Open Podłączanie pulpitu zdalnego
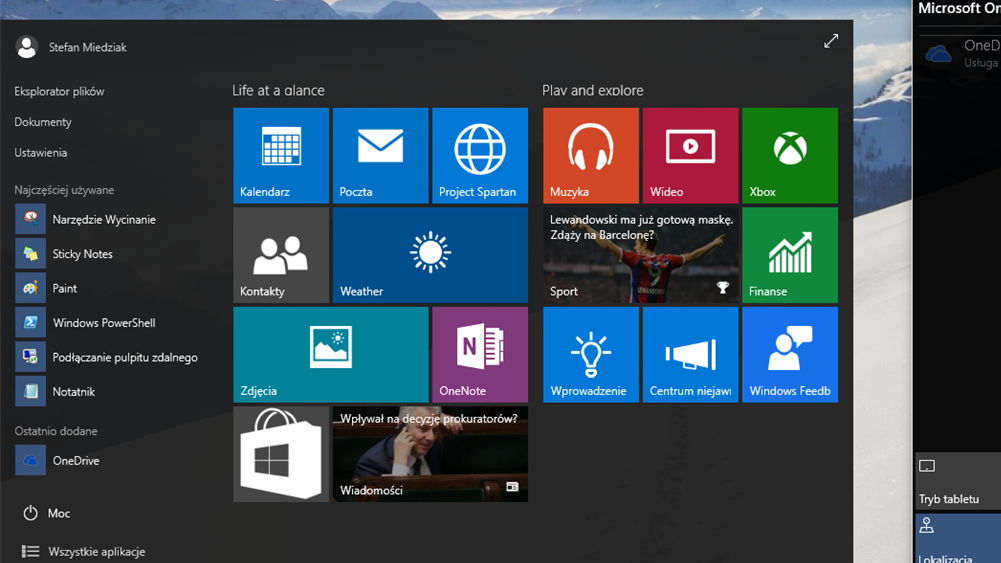 [x=109, y=357]
